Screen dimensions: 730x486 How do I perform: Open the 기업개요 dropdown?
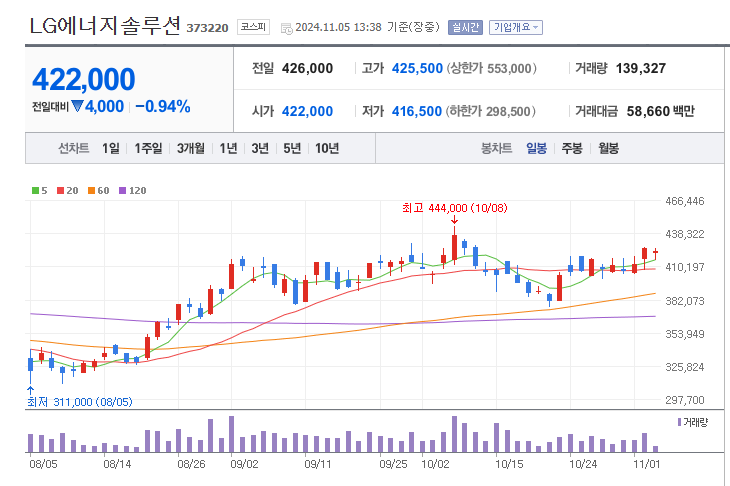click(515, 27)
